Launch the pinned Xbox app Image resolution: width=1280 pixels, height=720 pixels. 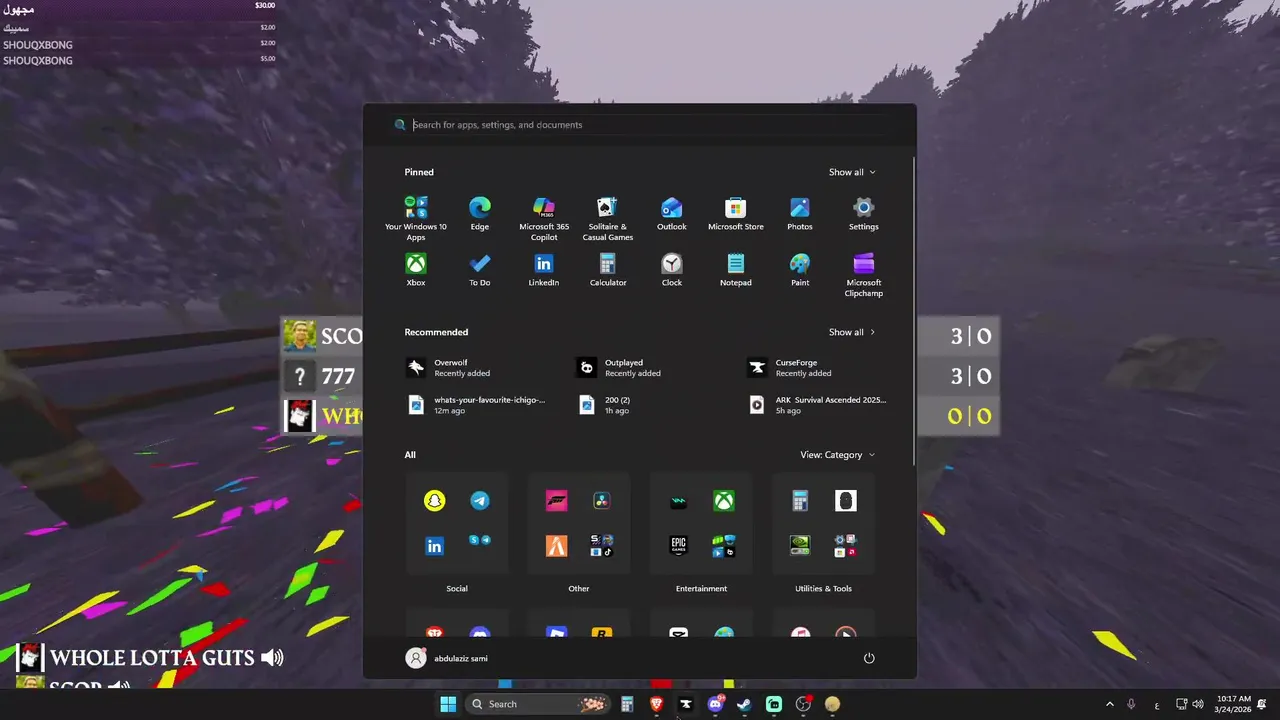coord(416,270)
